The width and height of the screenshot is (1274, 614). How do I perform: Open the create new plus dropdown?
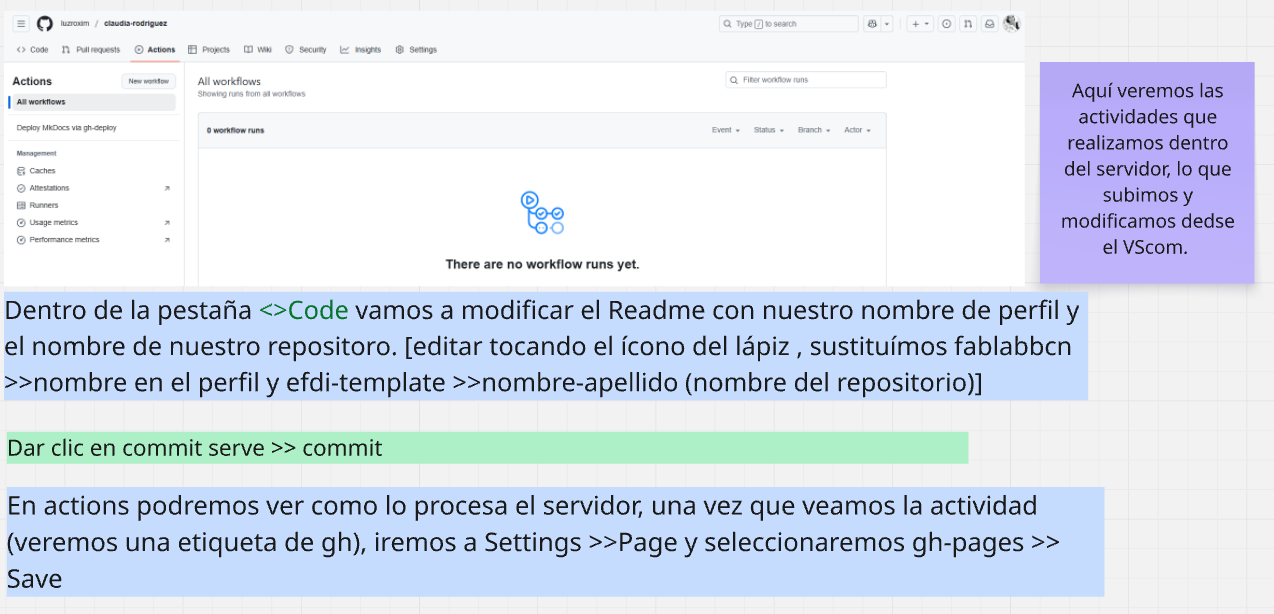[920, 24]
